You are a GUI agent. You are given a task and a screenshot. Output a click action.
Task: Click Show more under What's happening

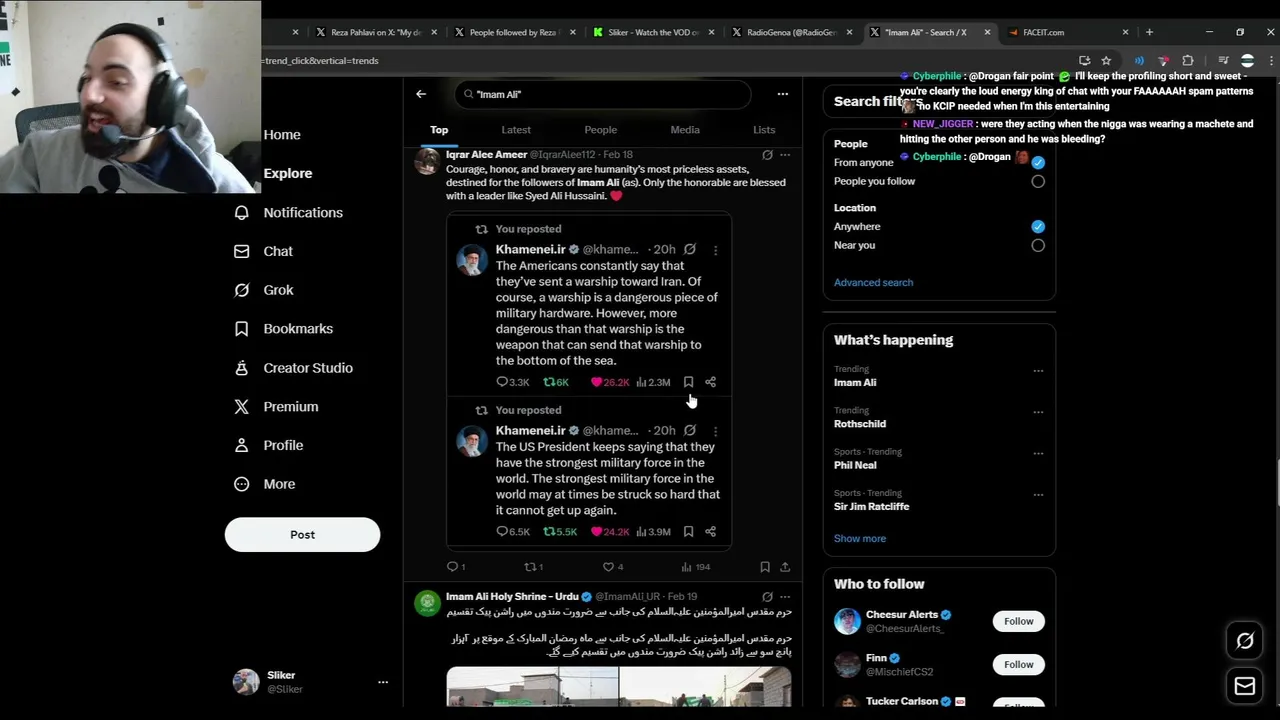click(x=860, y=539)
